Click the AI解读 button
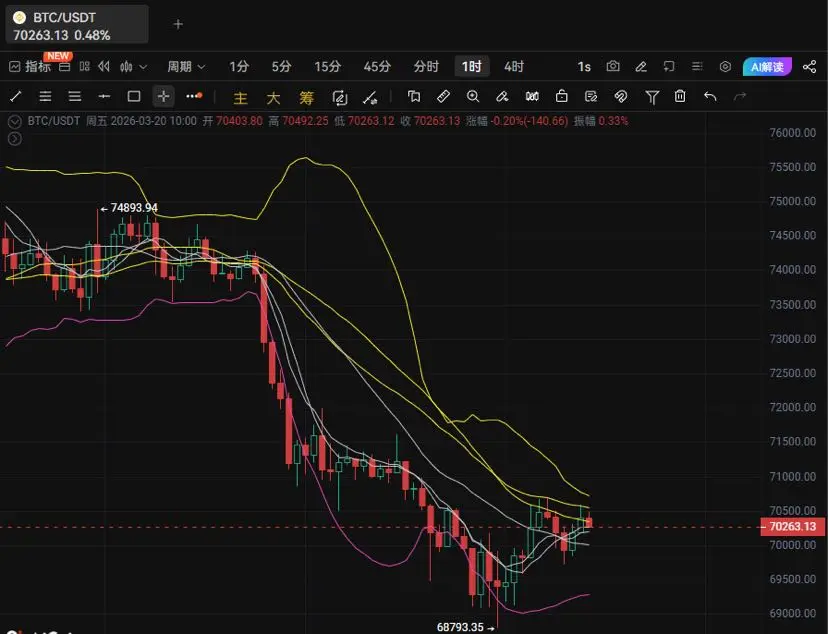The height and width of the screenshot is (634, 828). [767, 67]
